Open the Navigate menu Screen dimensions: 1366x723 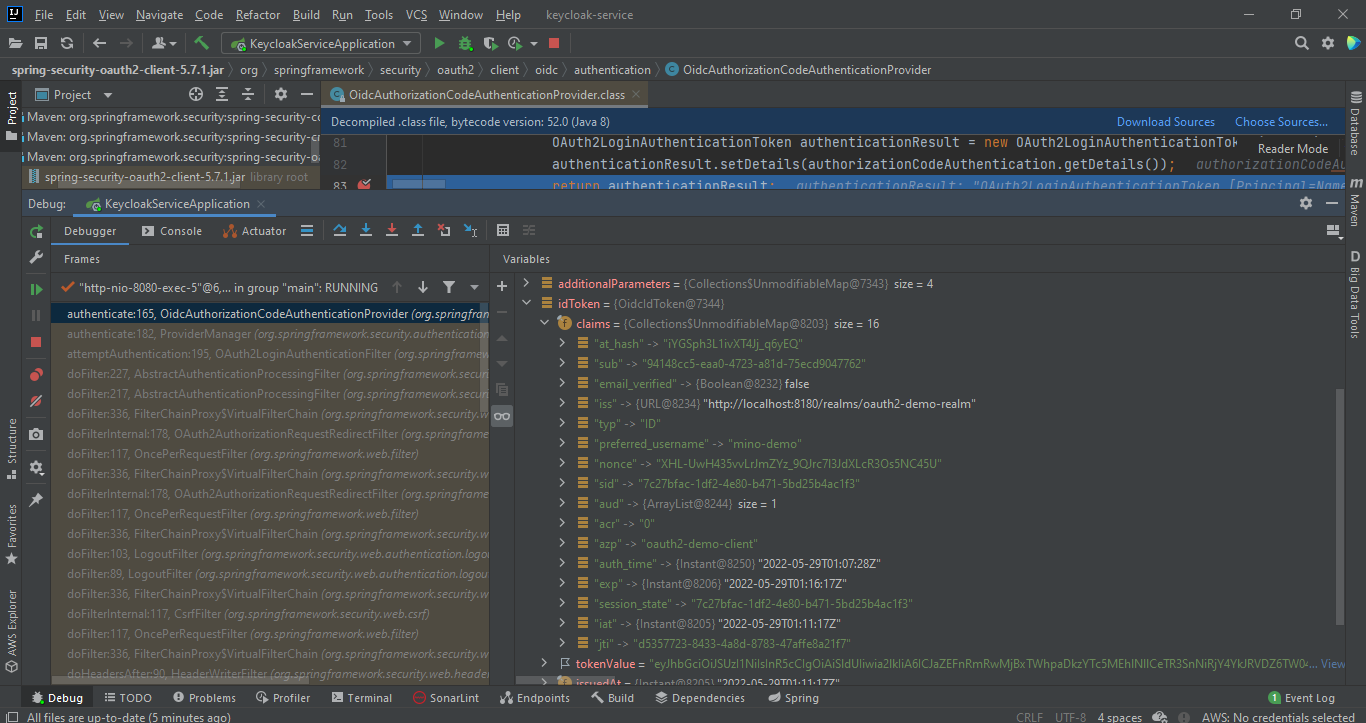pyautogui.click(x=159, y=15)
